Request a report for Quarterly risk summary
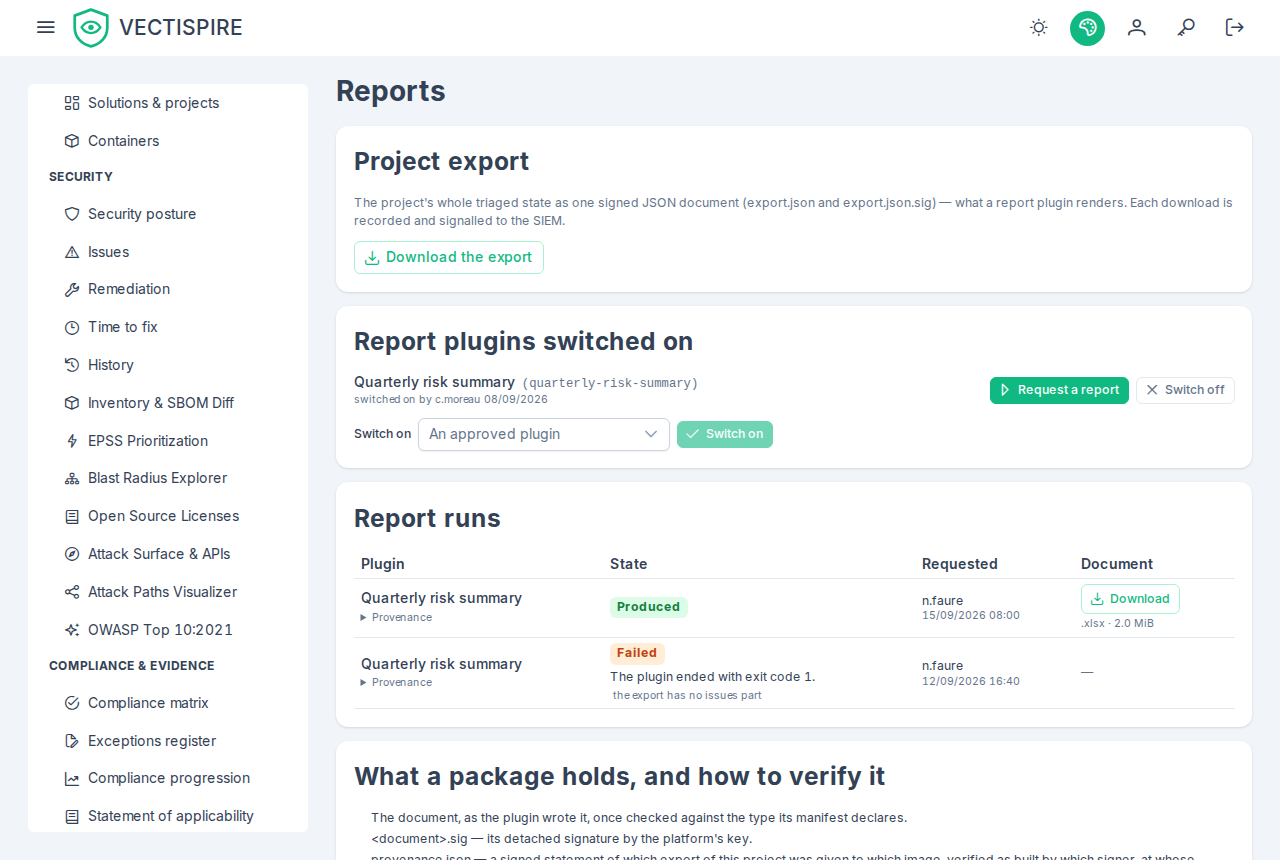This screenshot has width=1280, height=860. point(1059,390)
